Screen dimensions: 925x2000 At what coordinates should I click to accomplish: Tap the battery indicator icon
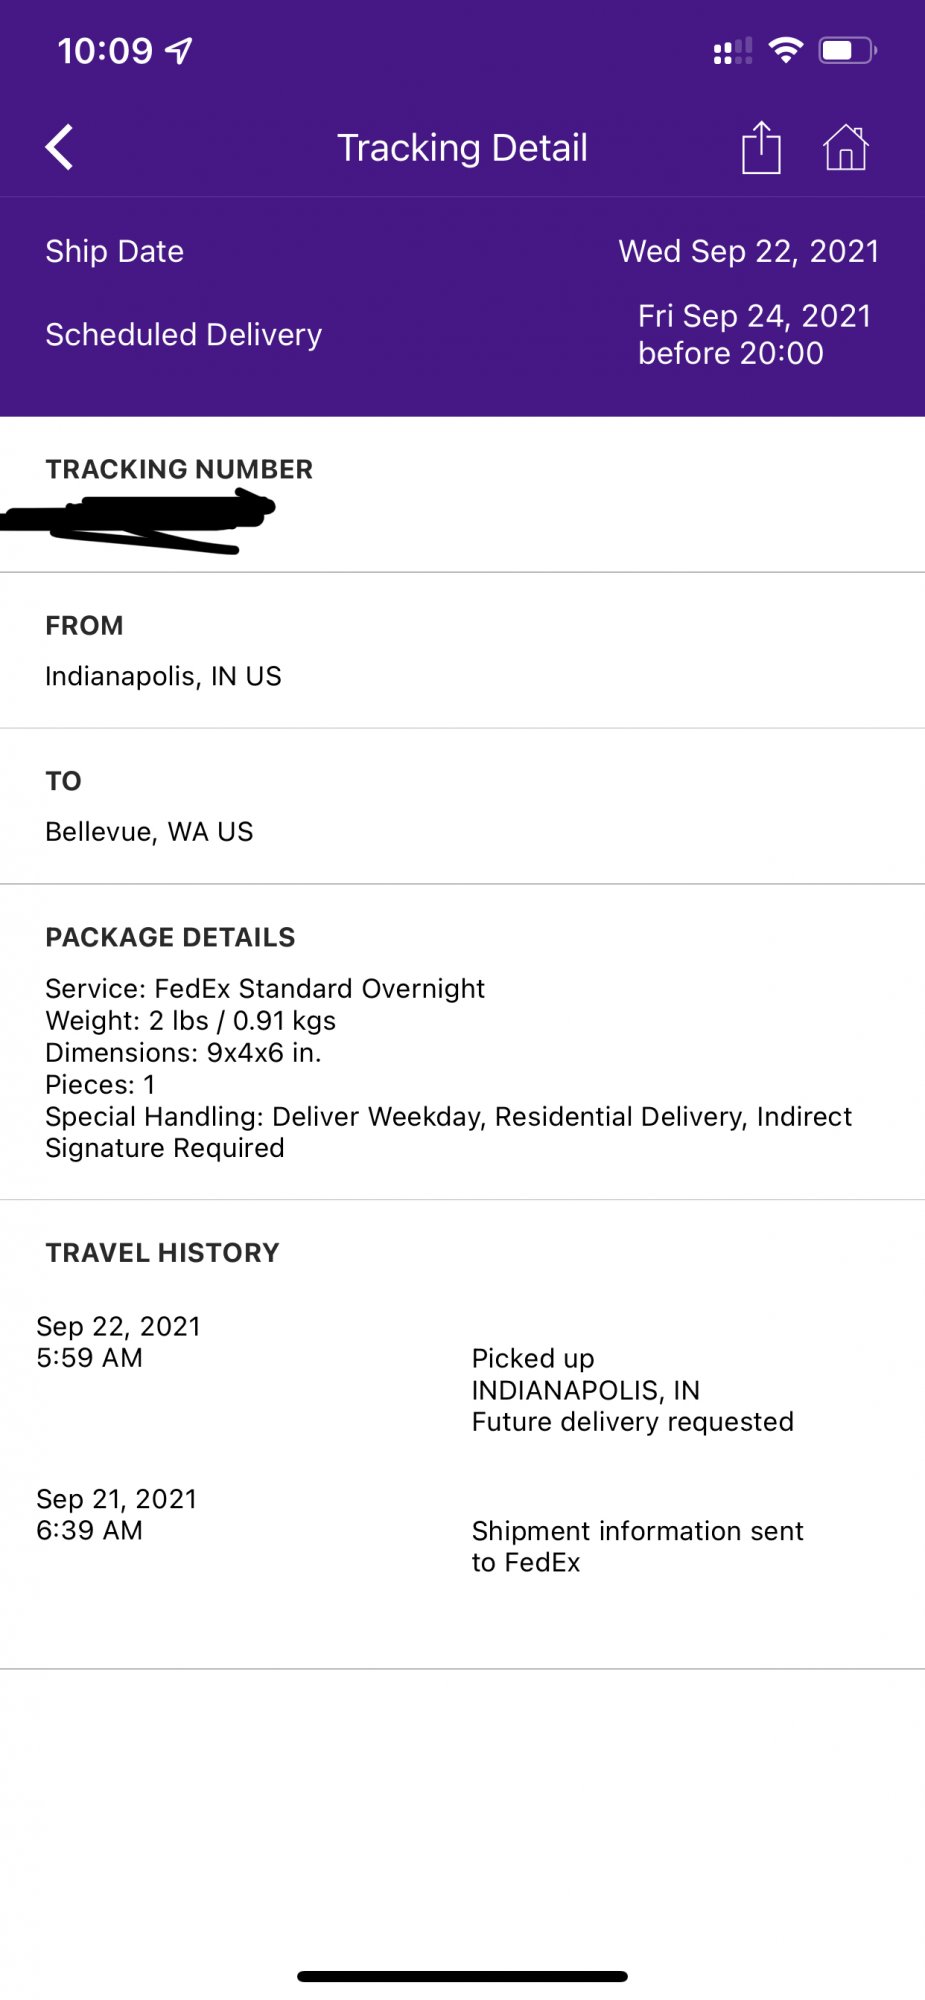pyautogui.click(x=848, y=50)
